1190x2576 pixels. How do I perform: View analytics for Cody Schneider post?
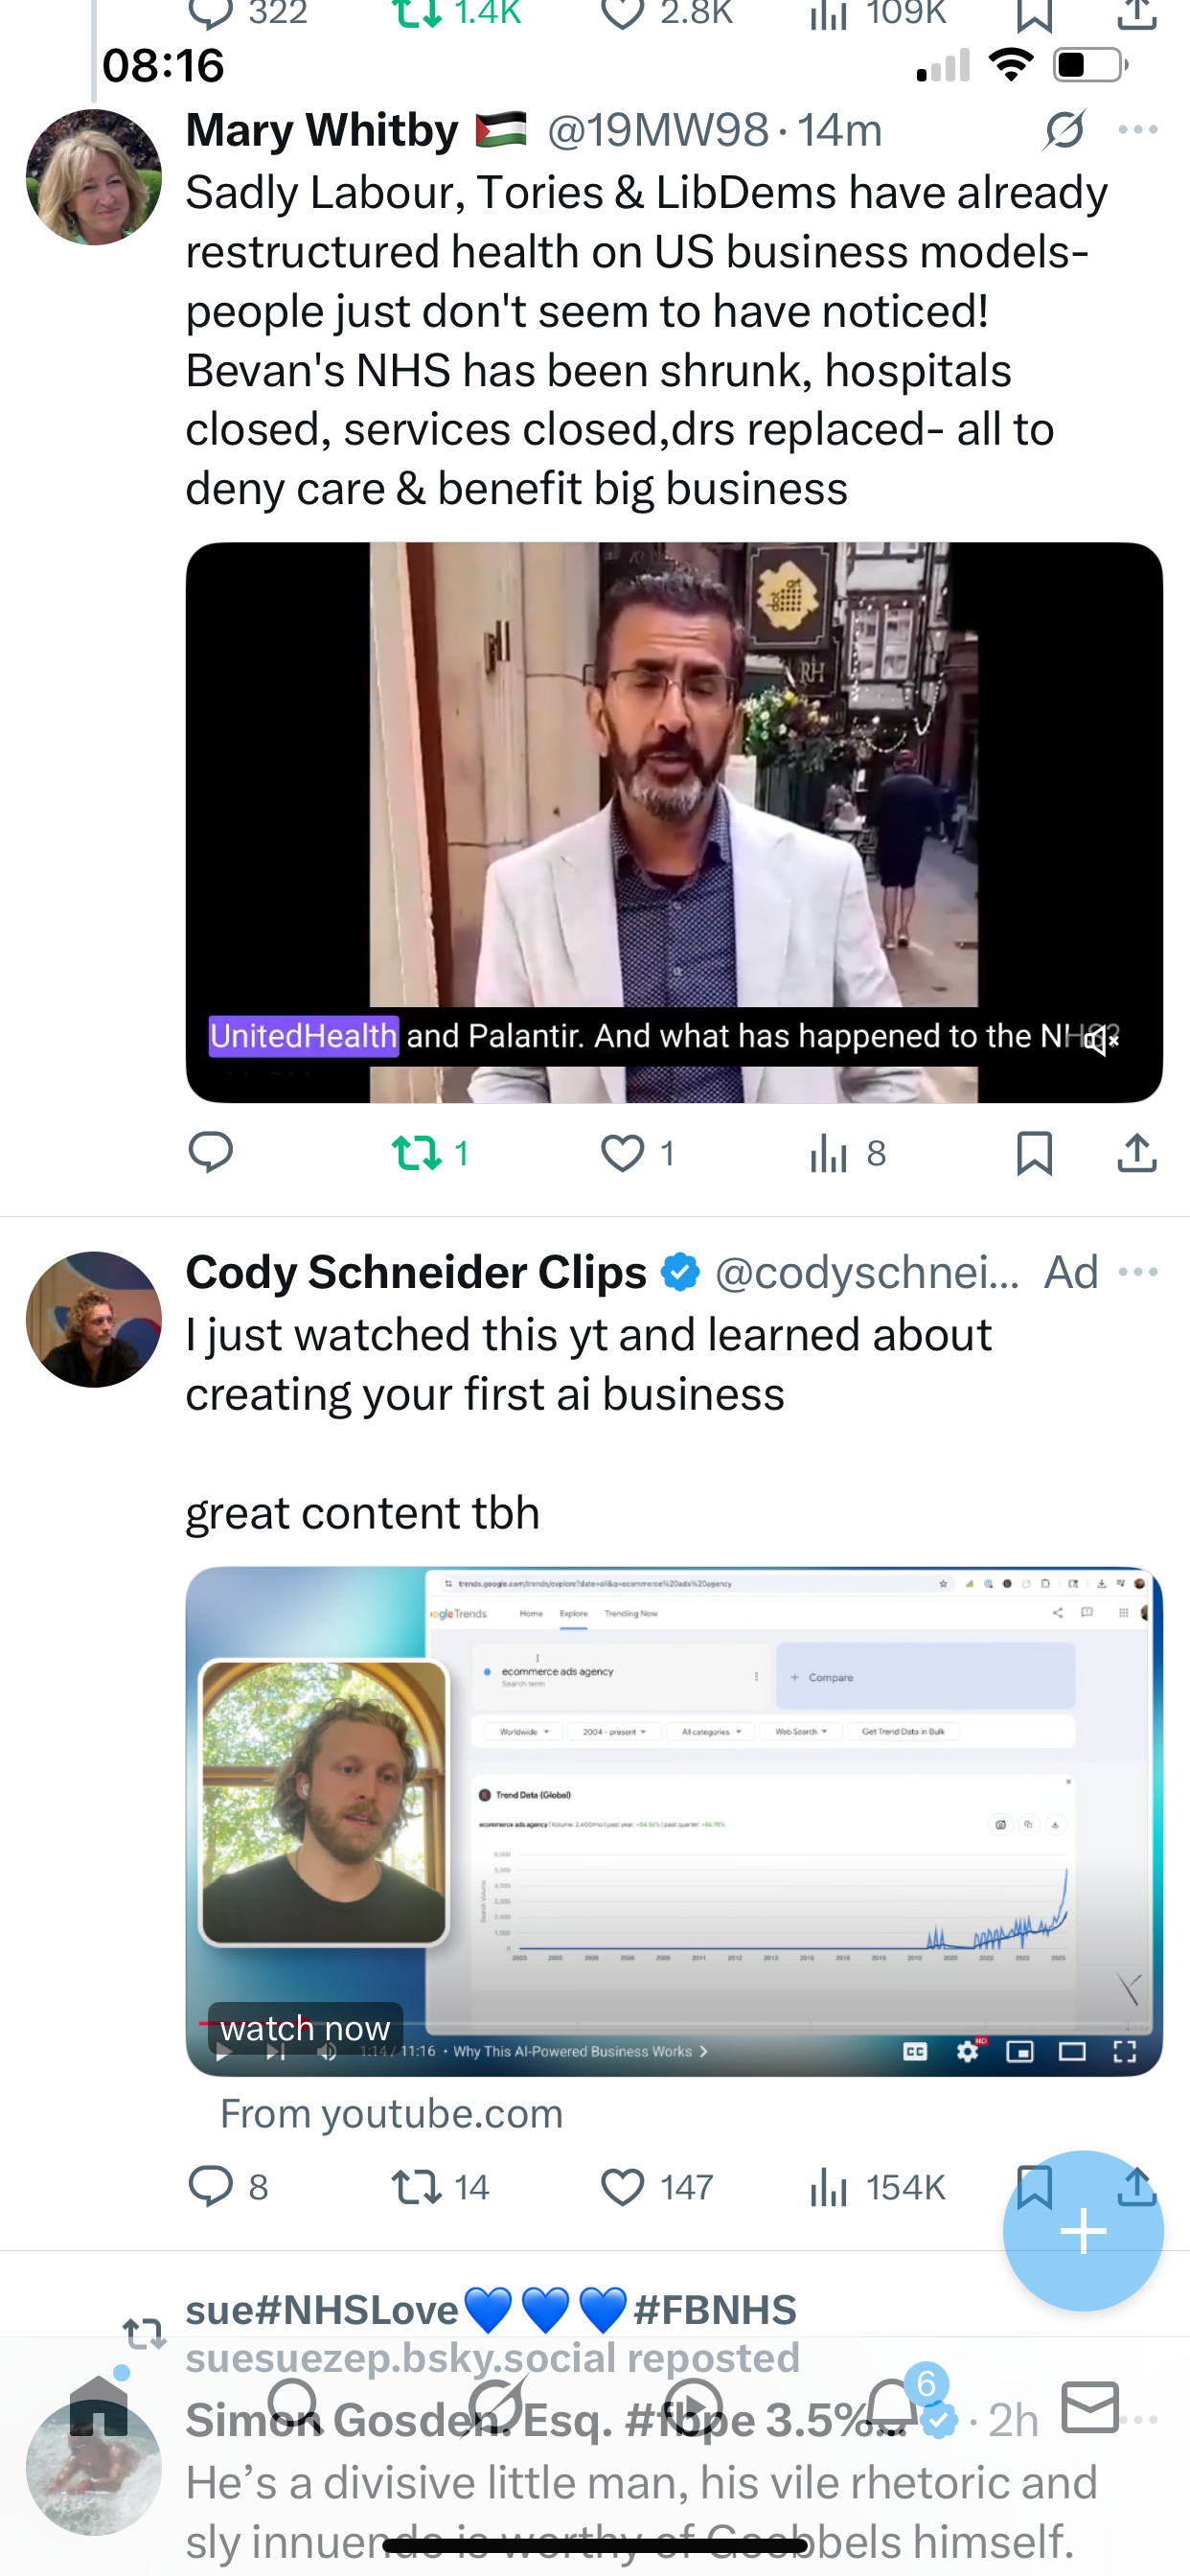click(828, 2187)
